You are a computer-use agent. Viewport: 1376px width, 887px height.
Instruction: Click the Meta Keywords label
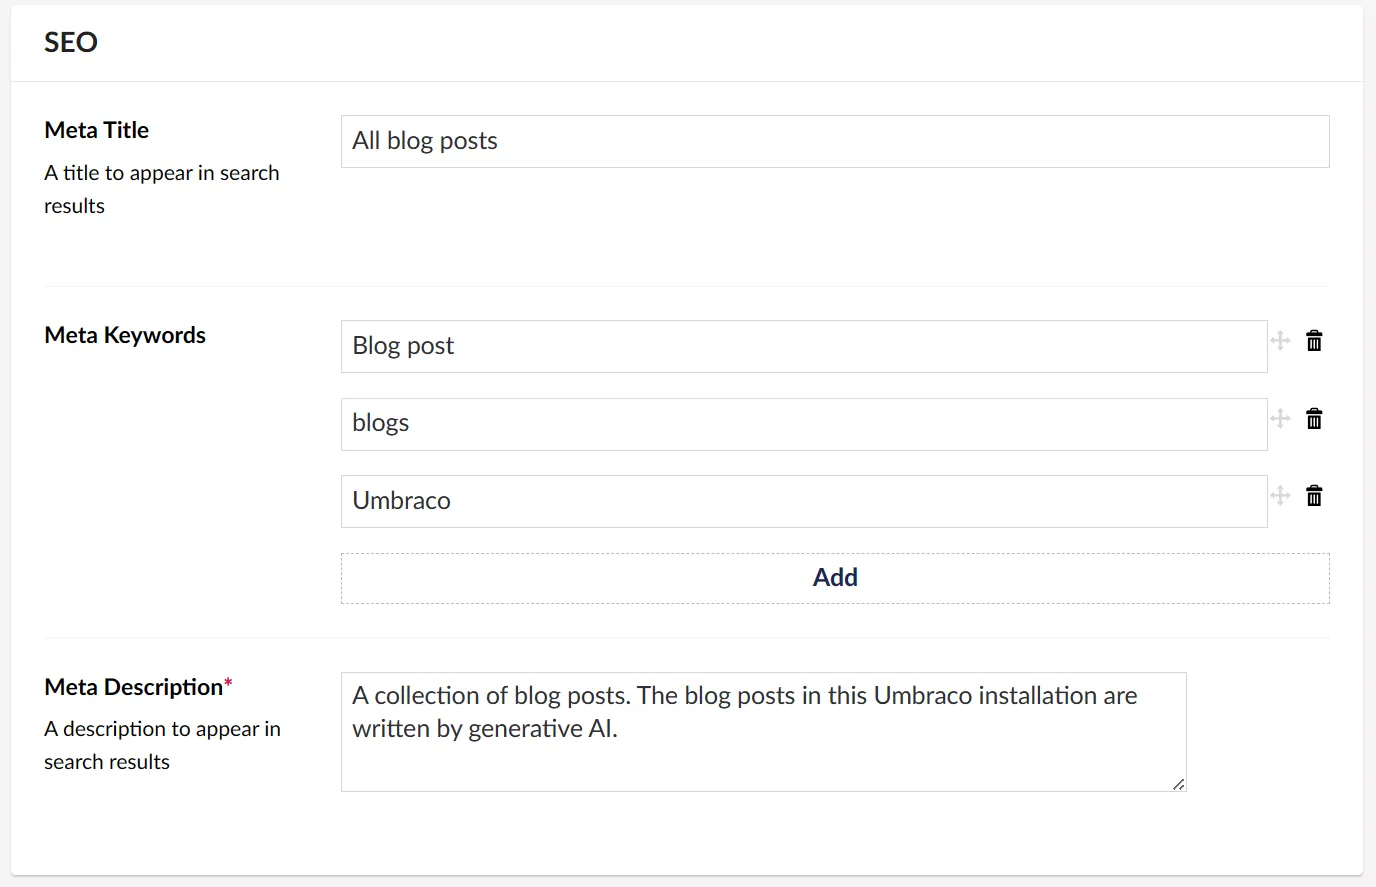(125, 335)
